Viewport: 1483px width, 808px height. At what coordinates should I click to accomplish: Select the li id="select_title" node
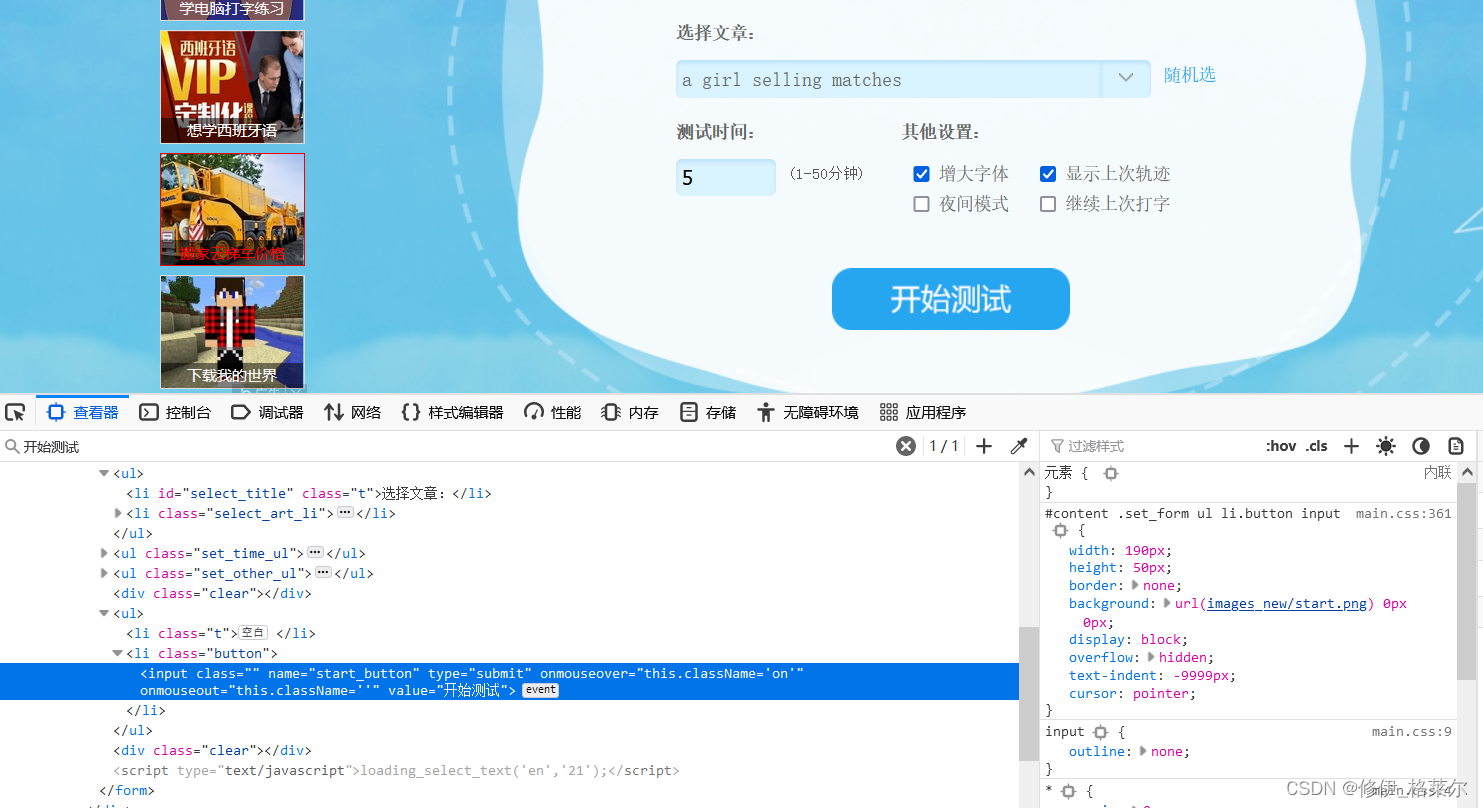click(x=309, y=494)
